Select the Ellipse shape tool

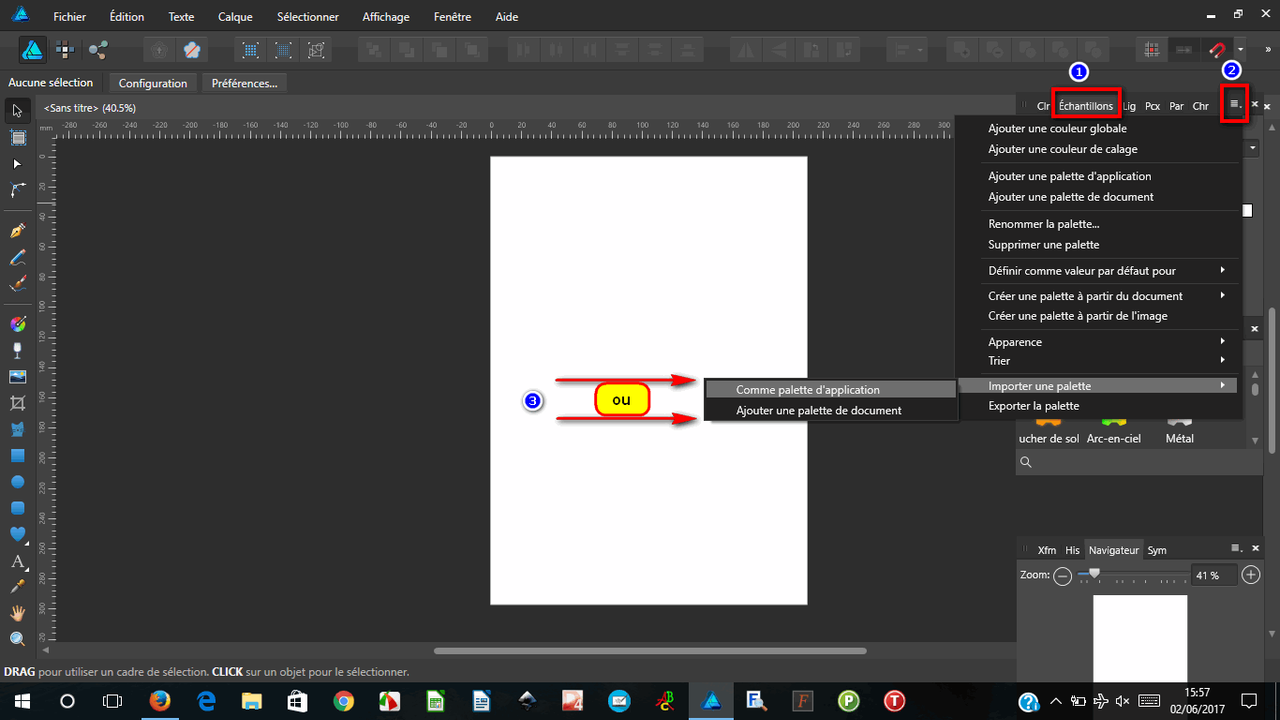[x=17, y=482]
